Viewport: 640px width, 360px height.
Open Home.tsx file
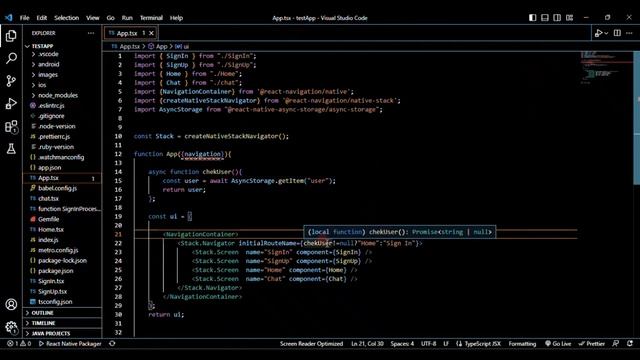(x=51, y=229)
